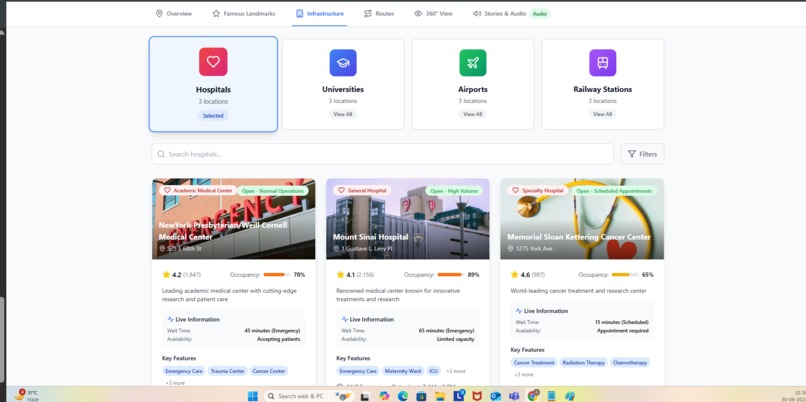Open Outlook from the taskbar
Image resolution: width=806 pixels, height=402 pixels.
click(496, 396)
